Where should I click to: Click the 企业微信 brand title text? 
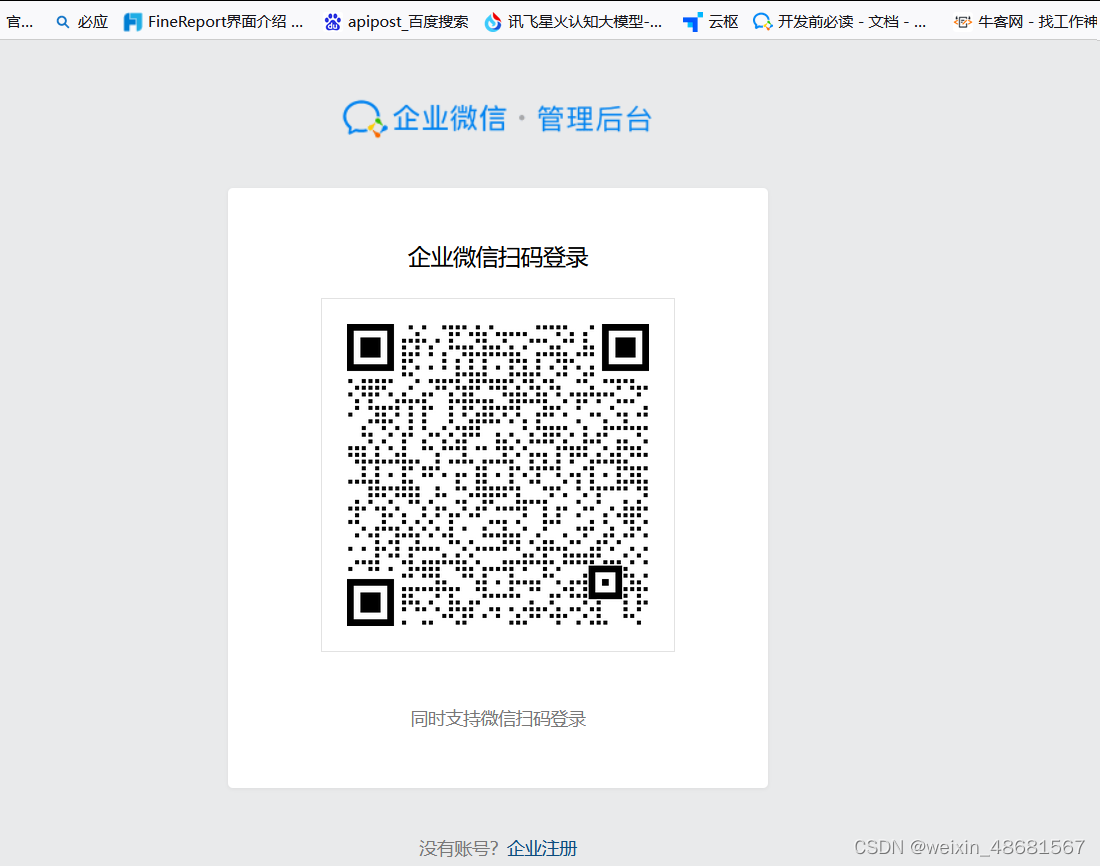(x=449, y=118)
